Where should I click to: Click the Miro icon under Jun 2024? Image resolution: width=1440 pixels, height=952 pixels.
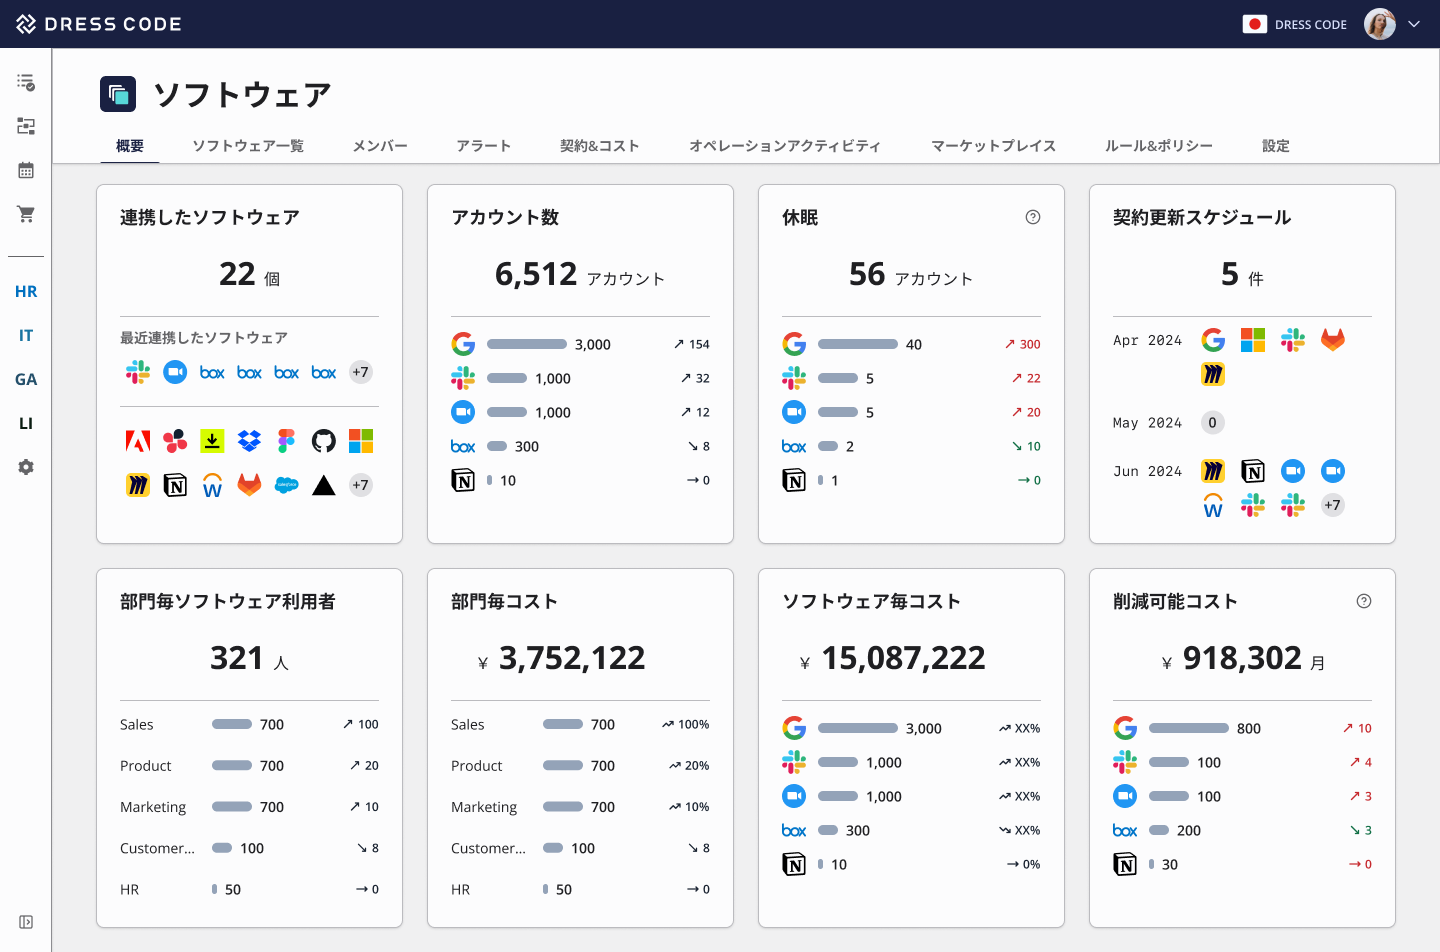coord(1212,470)
